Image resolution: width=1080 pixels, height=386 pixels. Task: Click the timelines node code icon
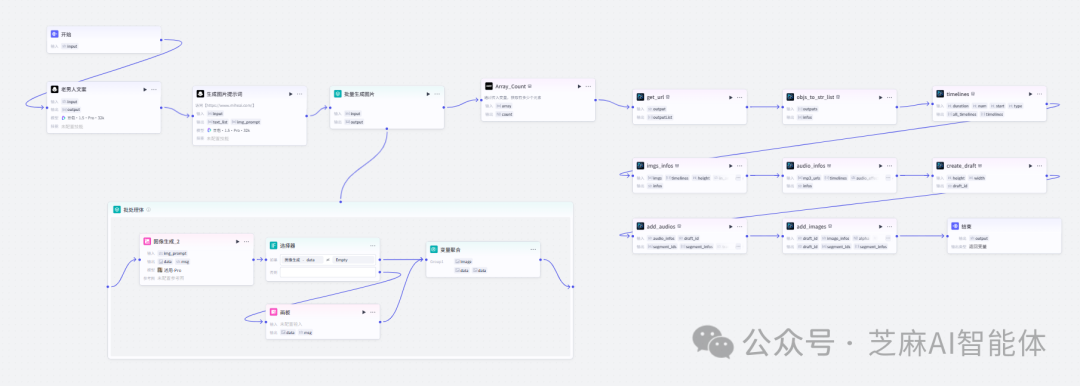coord(940,94)
